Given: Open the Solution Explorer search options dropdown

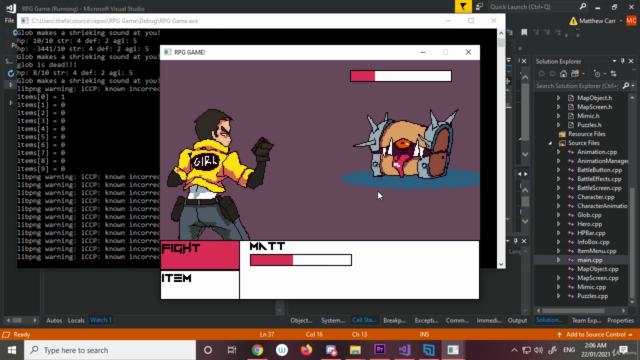Looking at the screenshot, I should (x=633, y=86).
